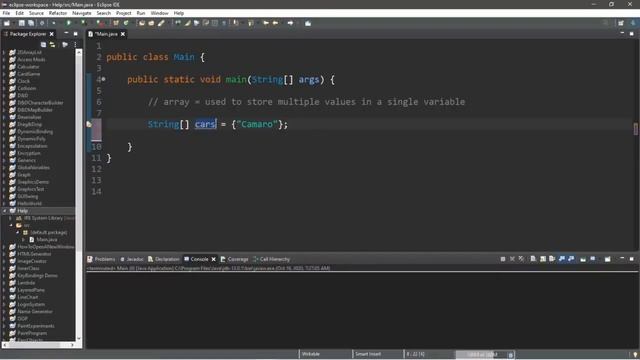This screenshot has height=360, width=640.
Task: Minimize the Console panel
Action: pos(622,259)
